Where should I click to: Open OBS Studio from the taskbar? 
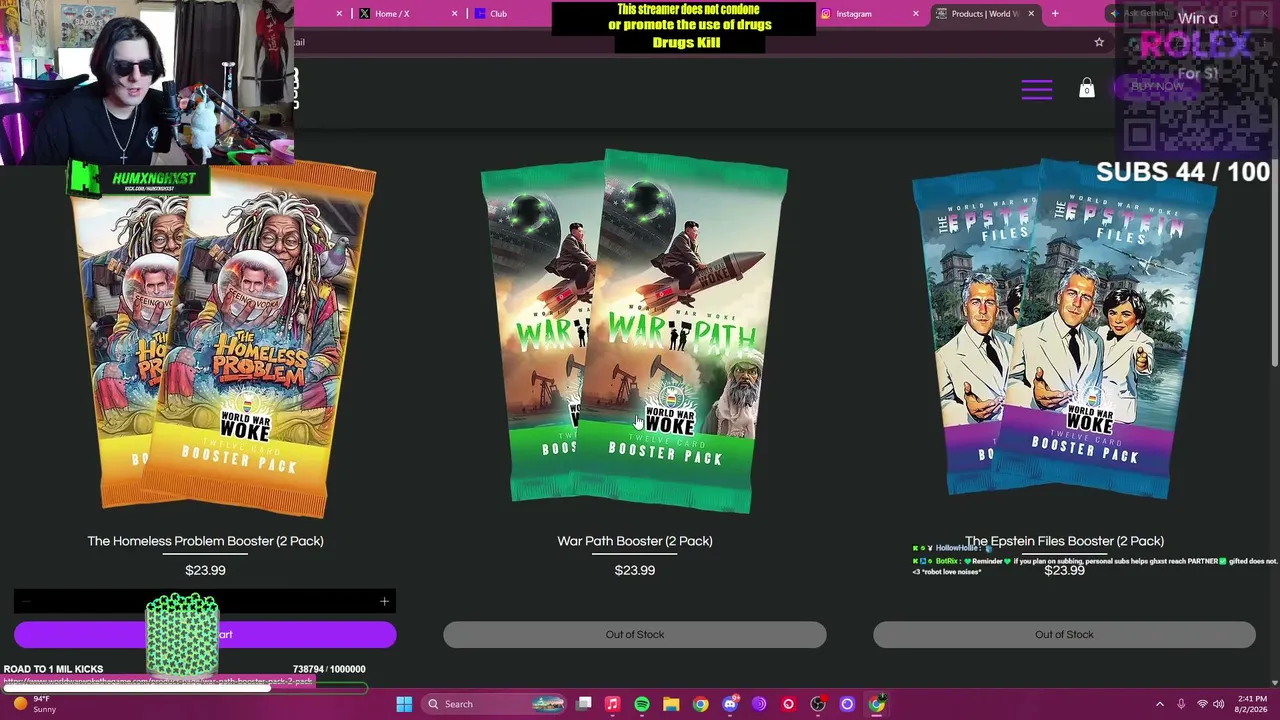tap(818, 704)
